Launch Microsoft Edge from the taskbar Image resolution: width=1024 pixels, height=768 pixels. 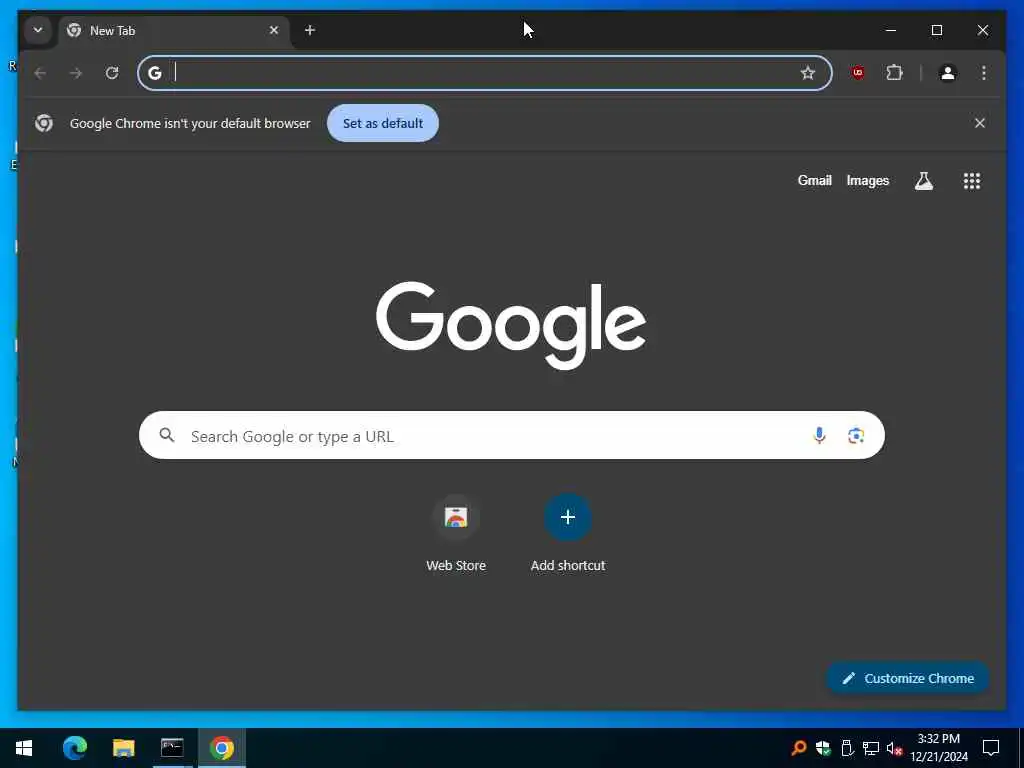[x=74, y=748]
